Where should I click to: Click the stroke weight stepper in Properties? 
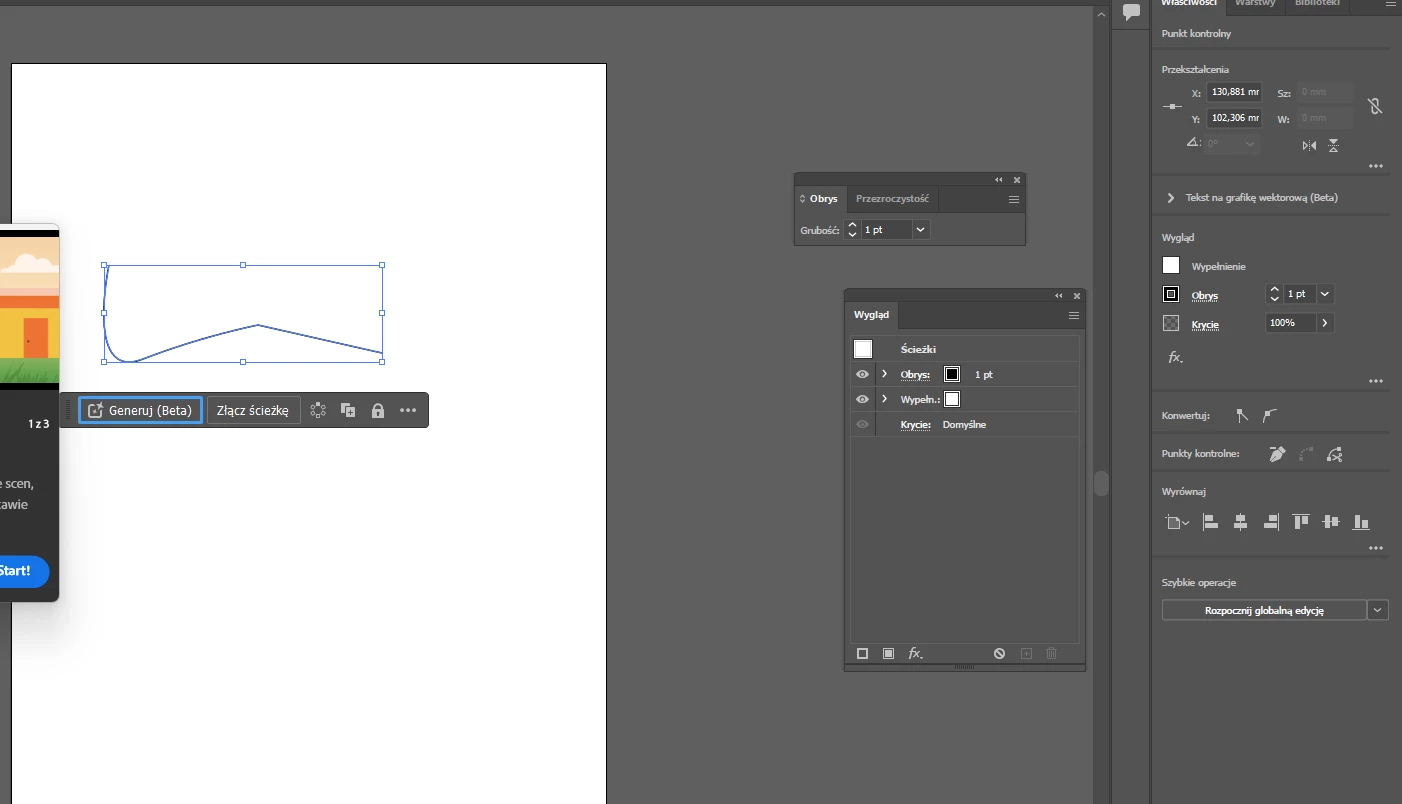click(x=1274, y=294)
